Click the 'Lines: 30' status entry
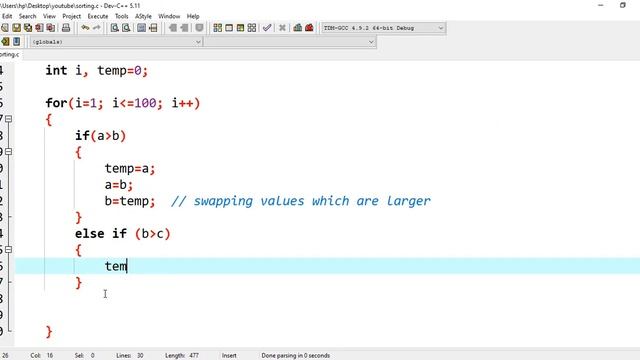 coord(129,356)
